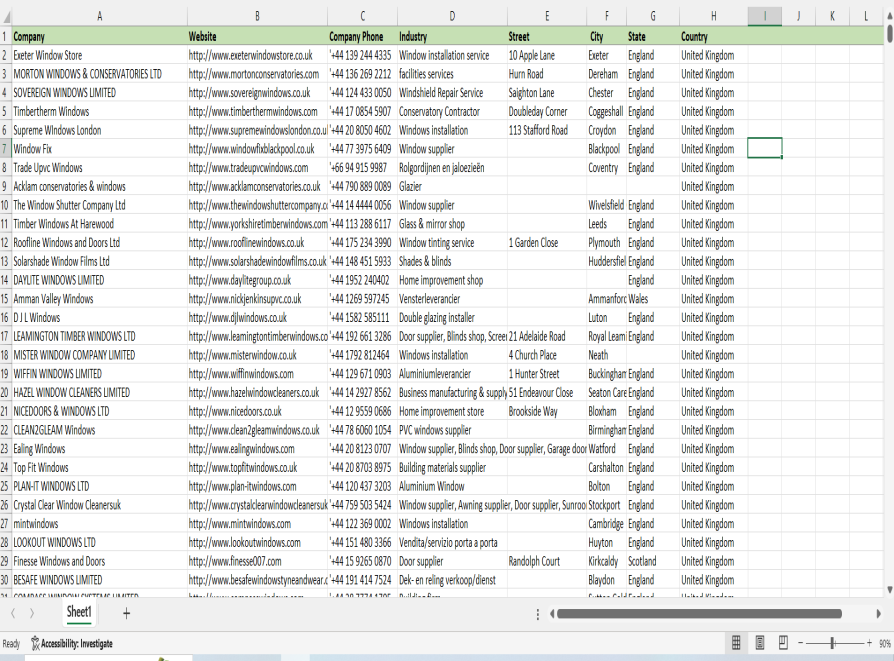Screen dimensions: 894x661
Task: Open Accessibility: Investigate status item
Action: coord(72,643)
